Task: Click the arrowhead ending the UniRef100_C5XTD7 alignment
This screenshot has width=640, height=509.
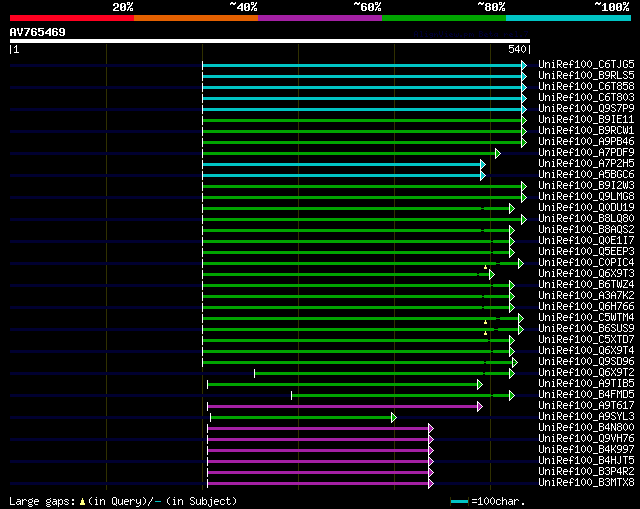Action: tap(512, 340)
